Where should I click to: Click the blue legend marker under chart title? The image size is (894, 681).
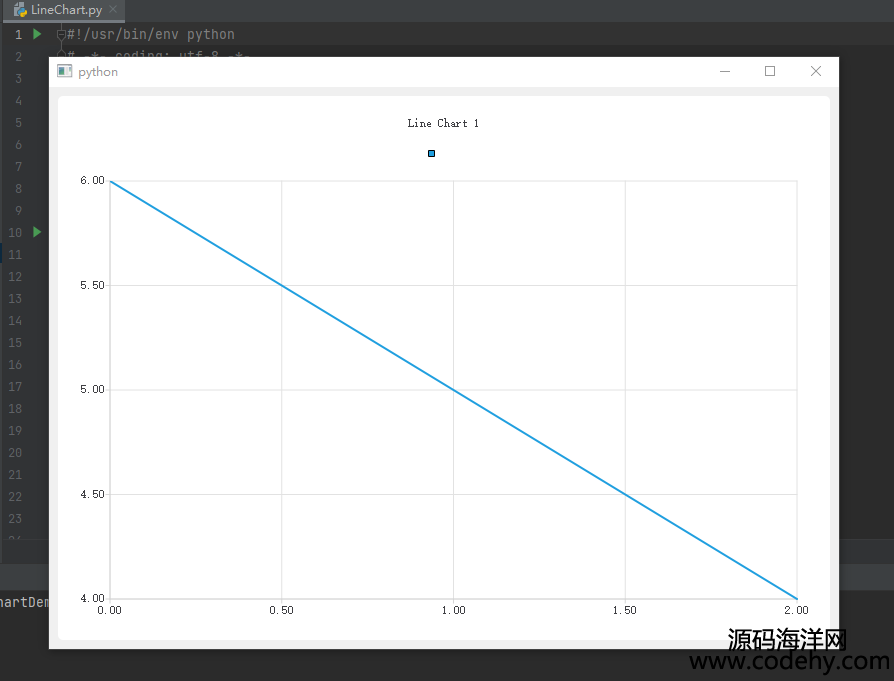[431, 153]
